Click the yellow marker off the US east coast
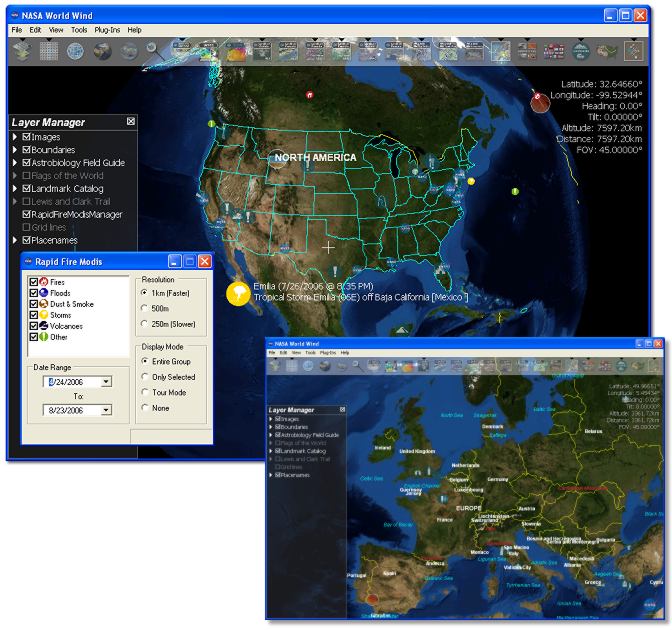The width and height of the screenshot is (672, 630). tap(471, 181)
